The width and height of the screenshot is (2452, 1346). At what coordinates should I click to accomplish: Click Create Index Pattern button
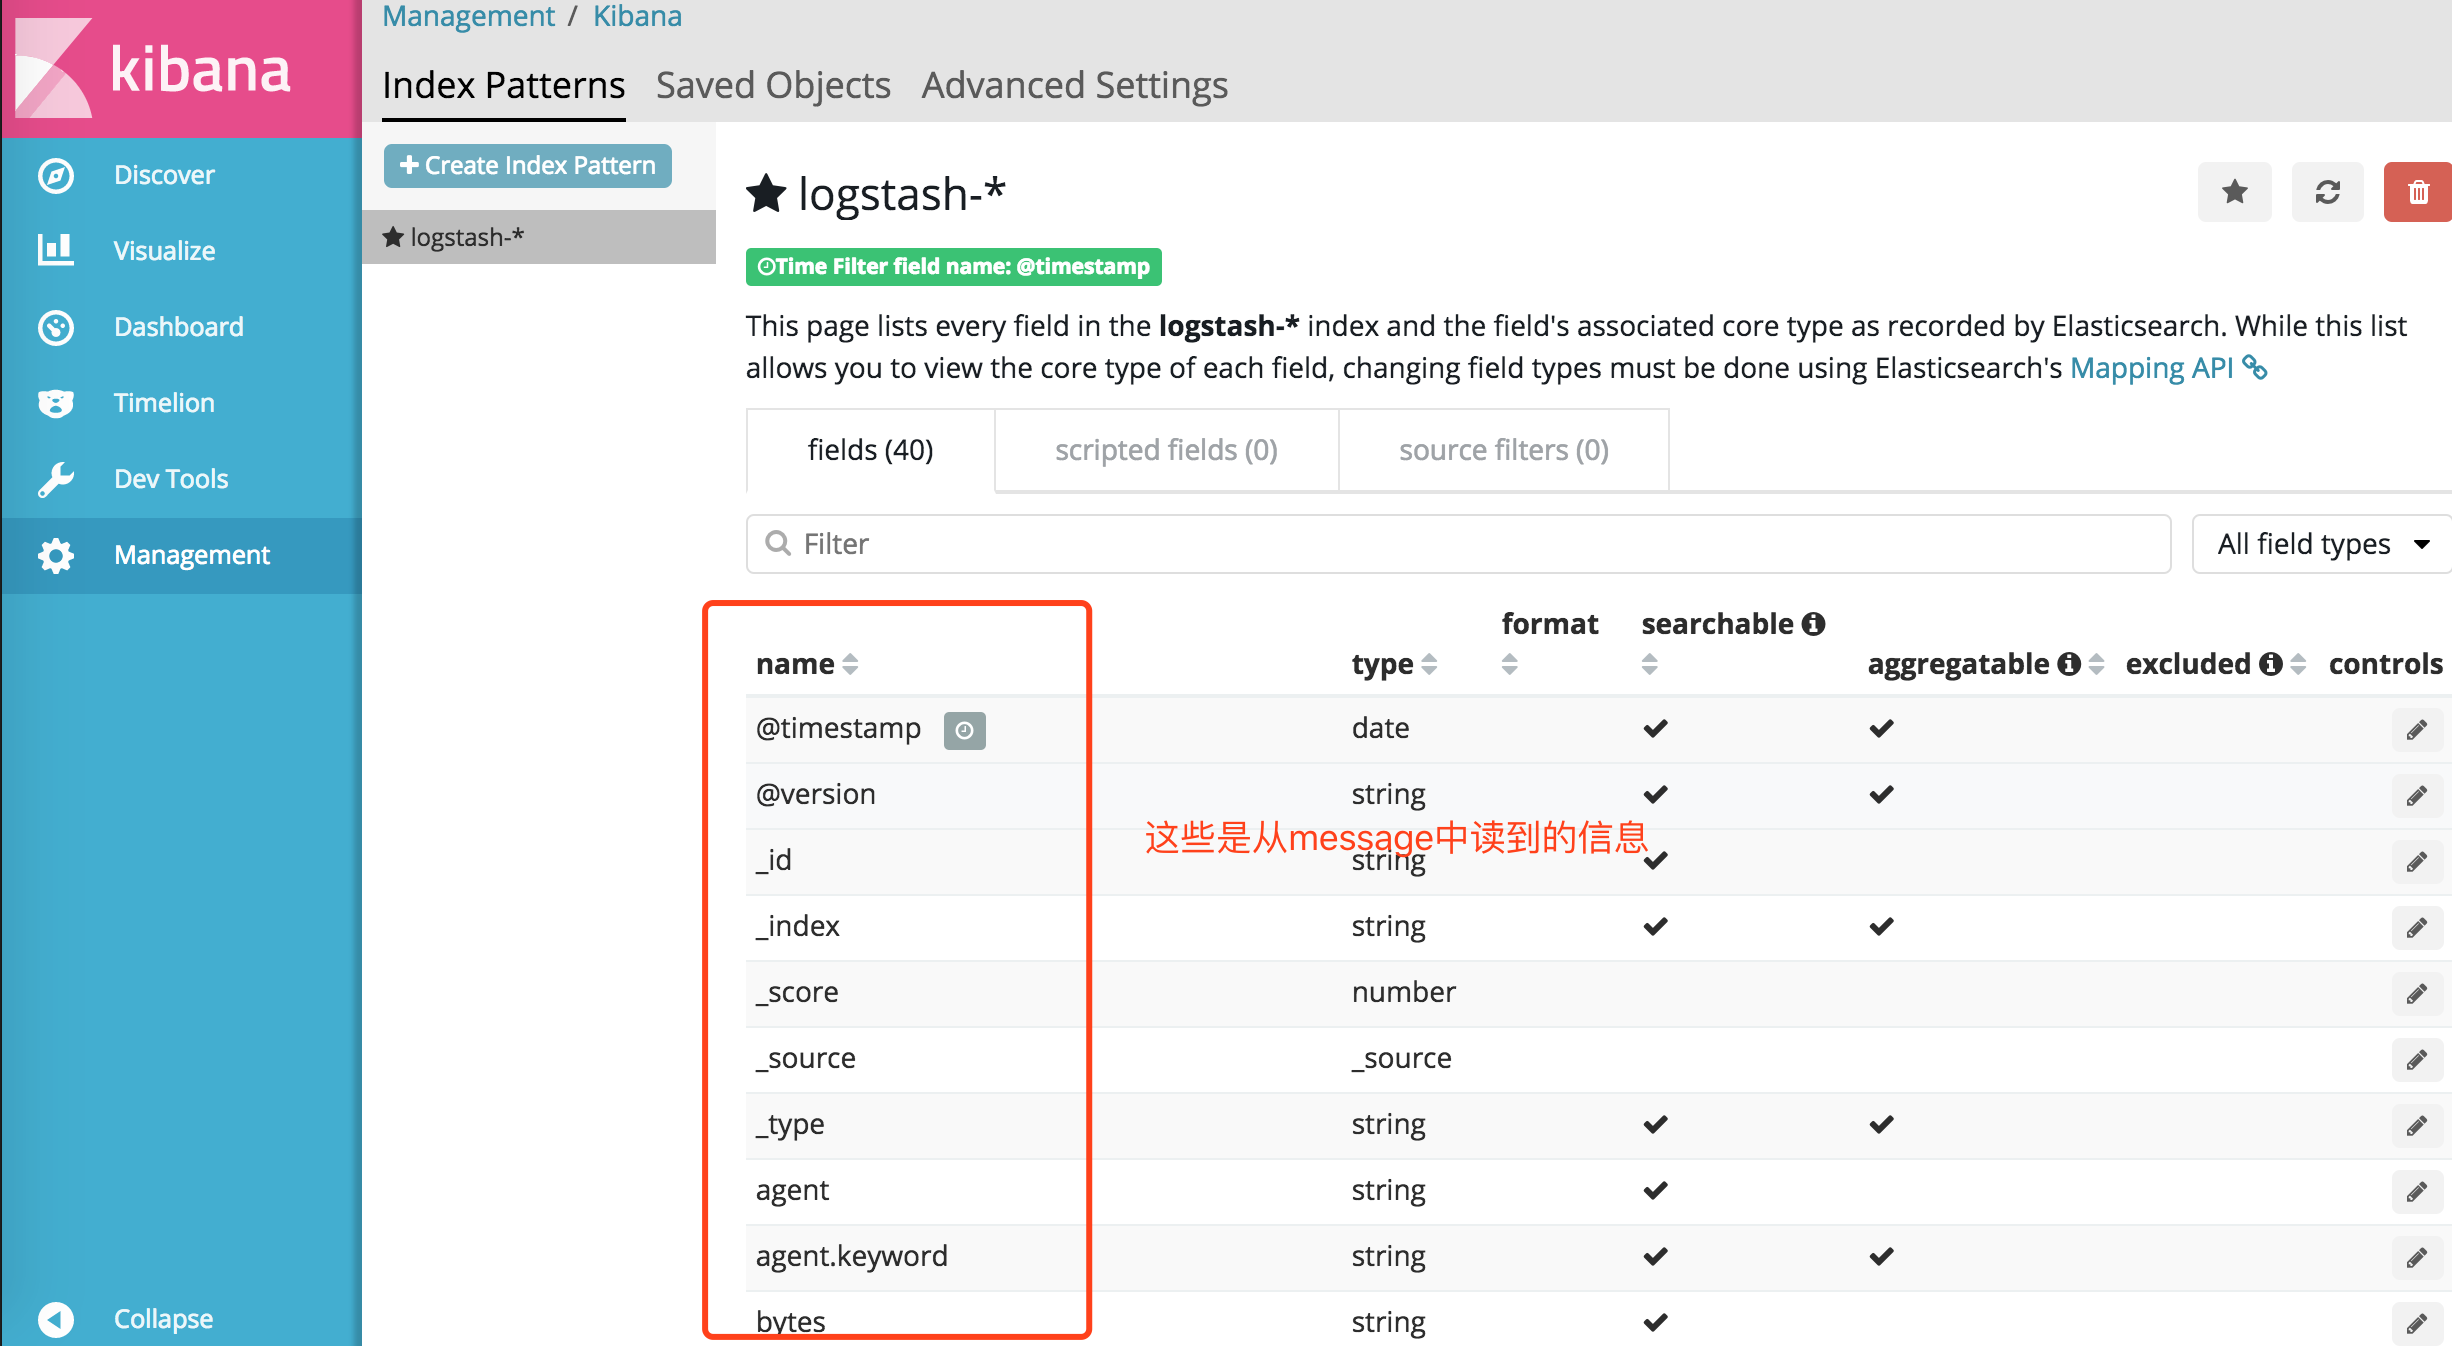point(527,166)
